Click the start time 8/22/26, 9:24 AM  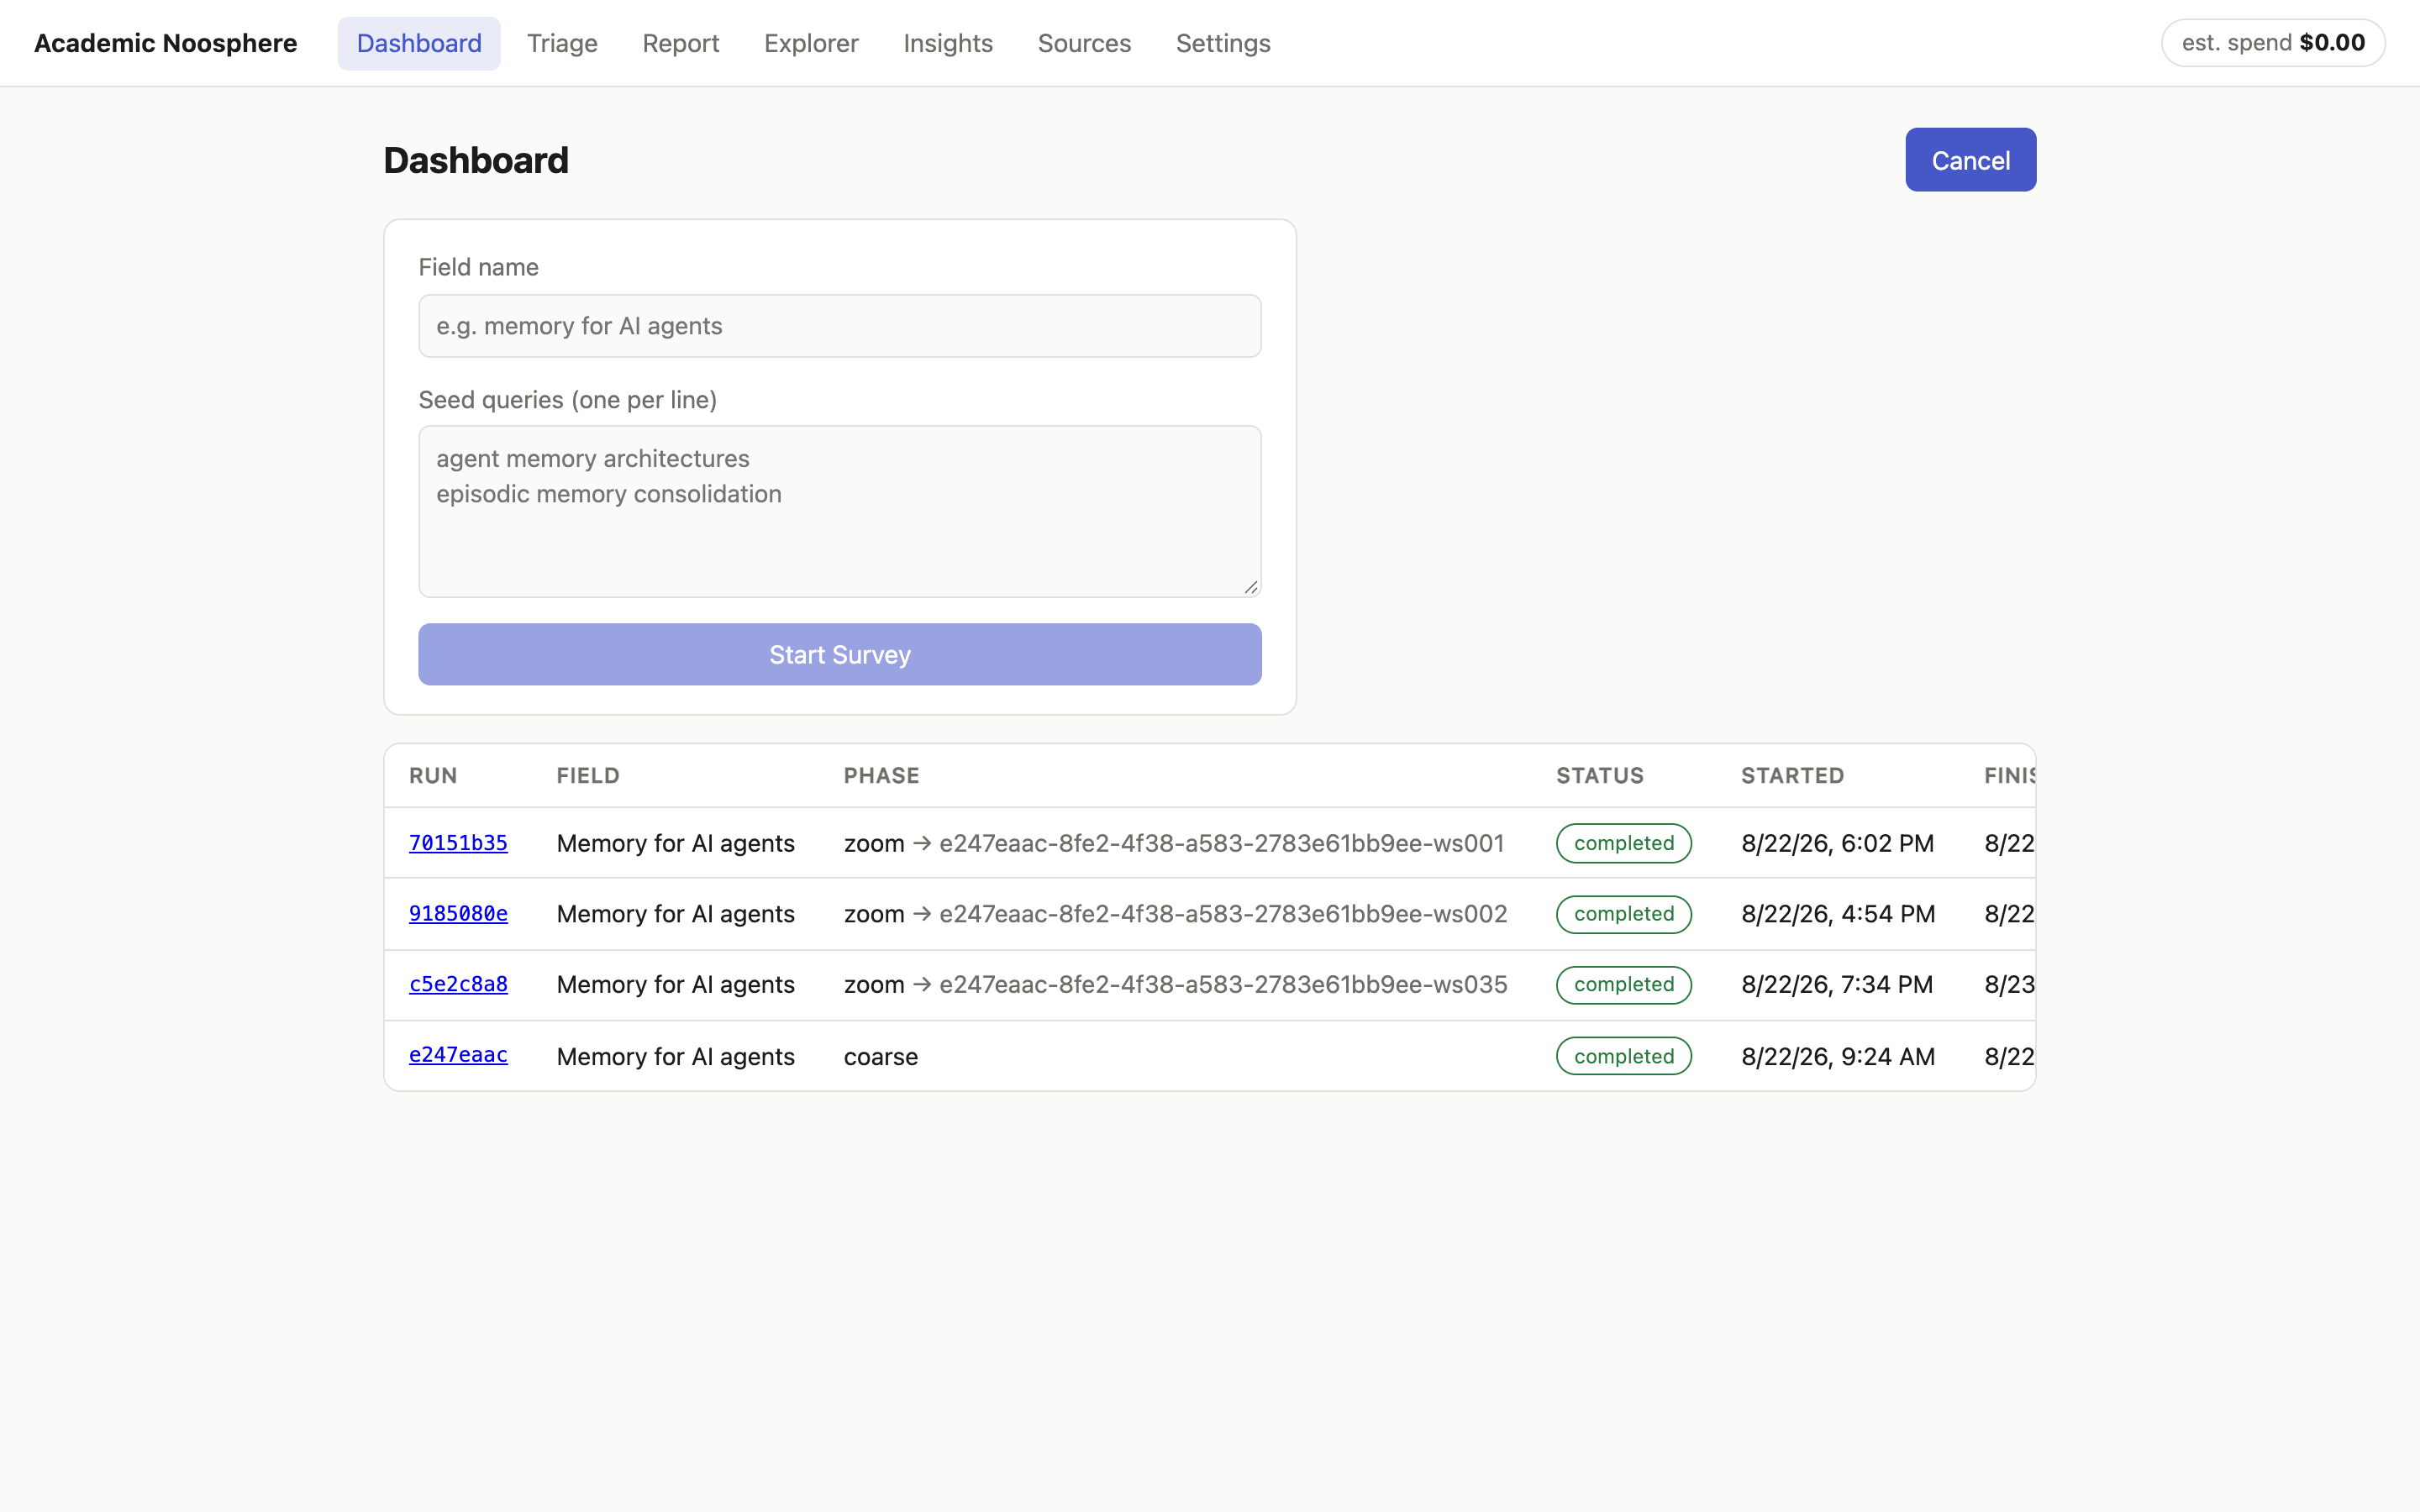click(x=1838, y=1057)
